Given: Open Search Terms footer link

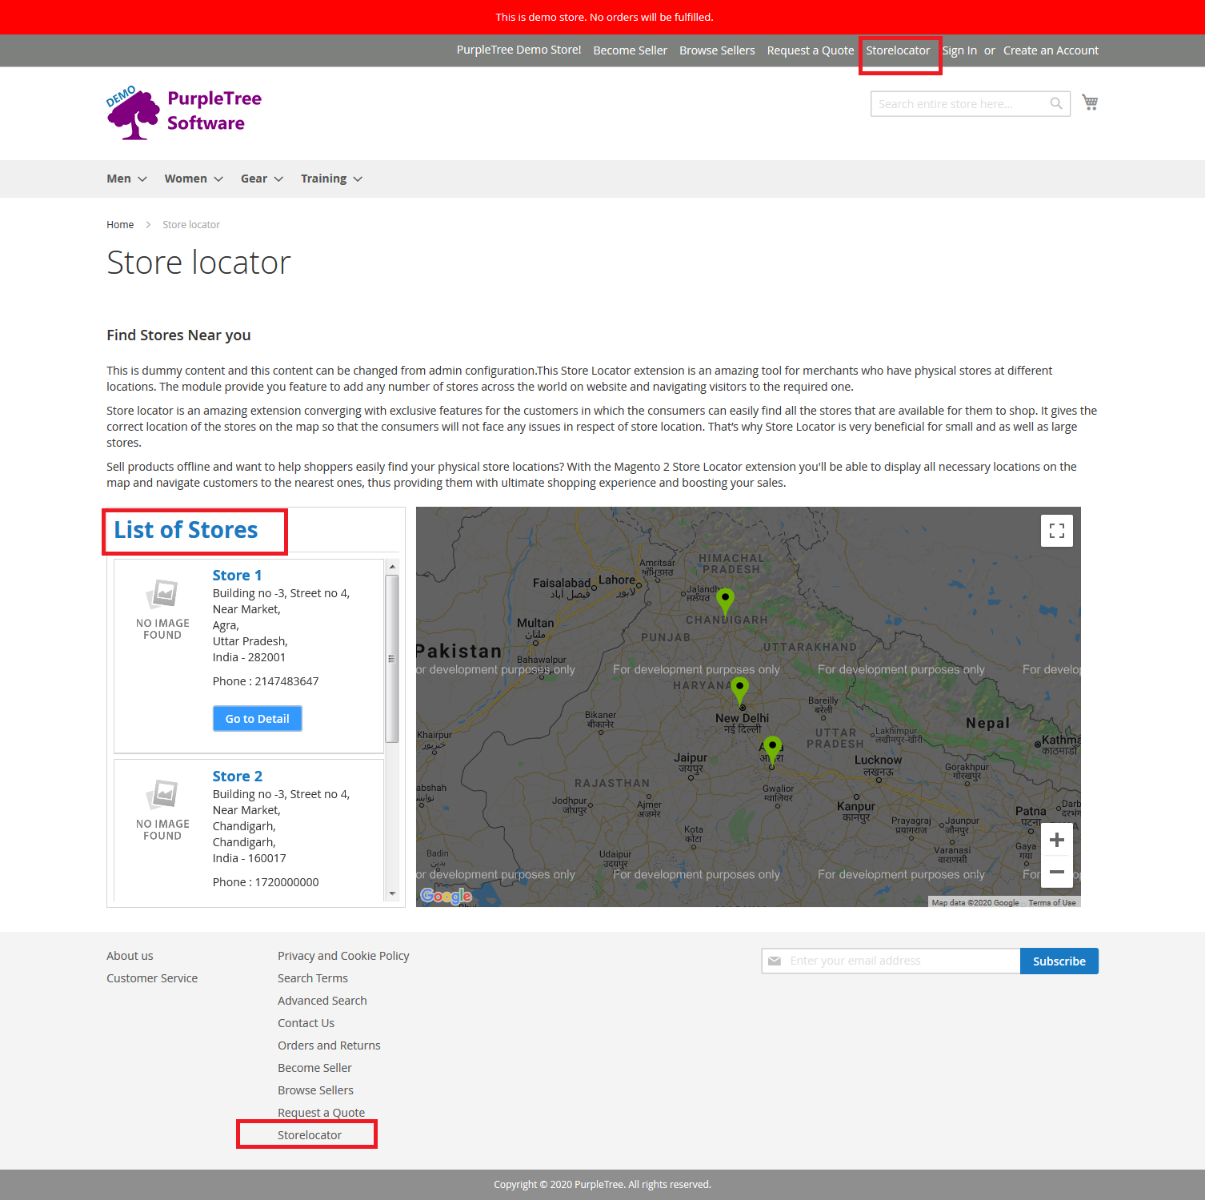Looking at the screenshot, I should pyautogui.click(x=313, y=978).
